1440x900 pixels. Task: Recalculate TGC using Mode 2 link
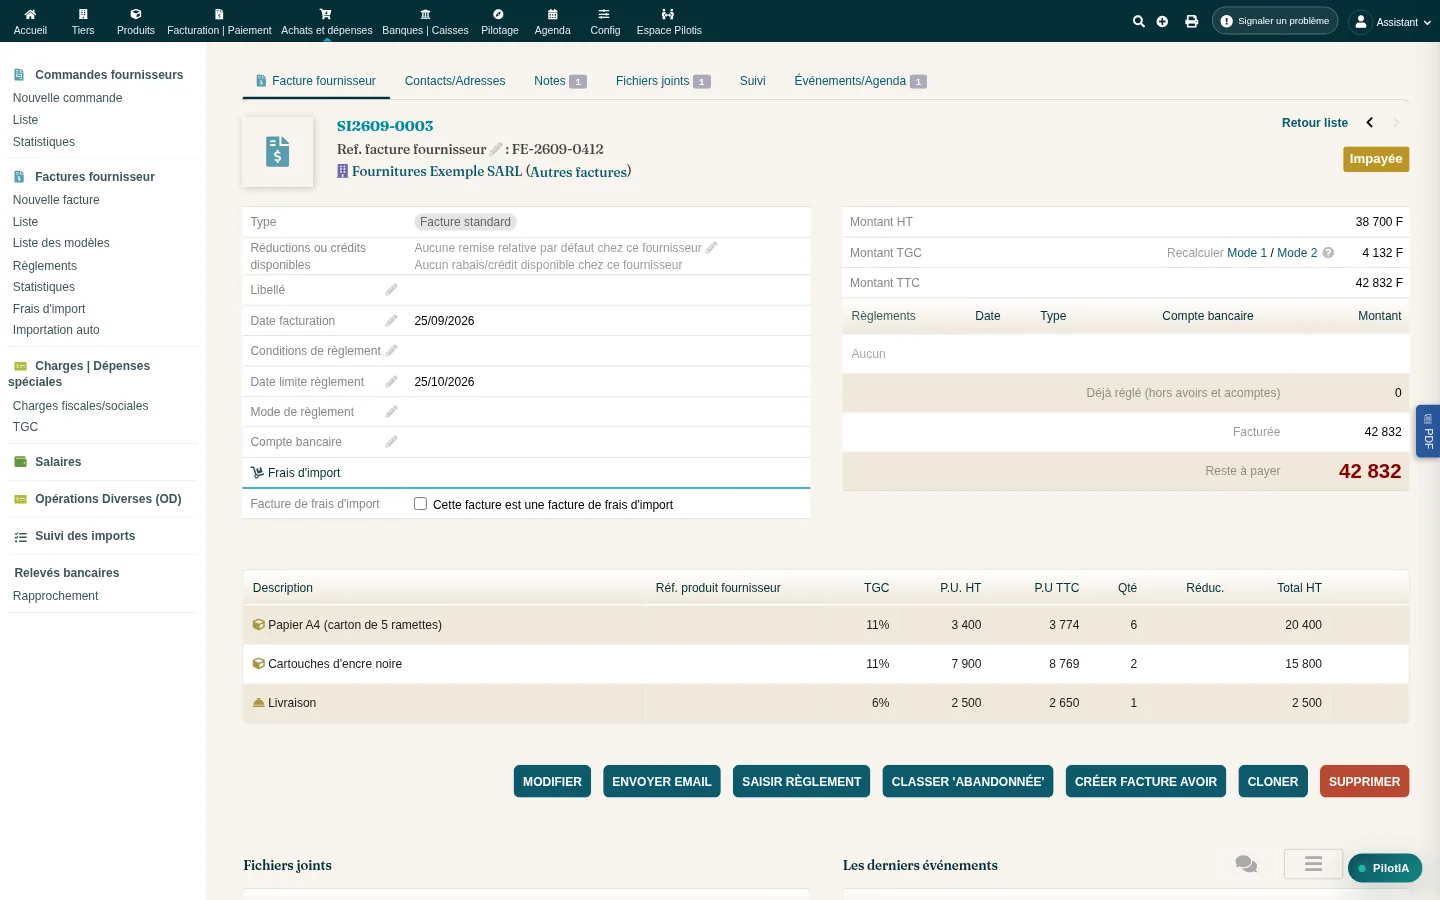tap(1297, 253)
